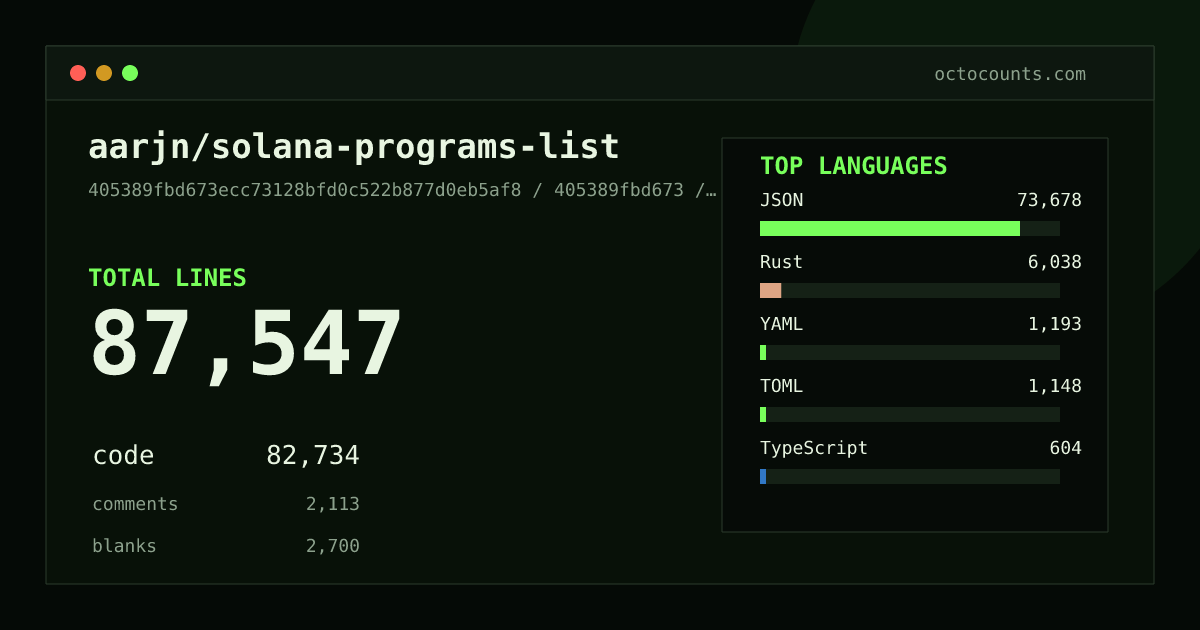Click the 82,734 code count
The height and width of the screenshot is (630, 1200).
[313, 456]
